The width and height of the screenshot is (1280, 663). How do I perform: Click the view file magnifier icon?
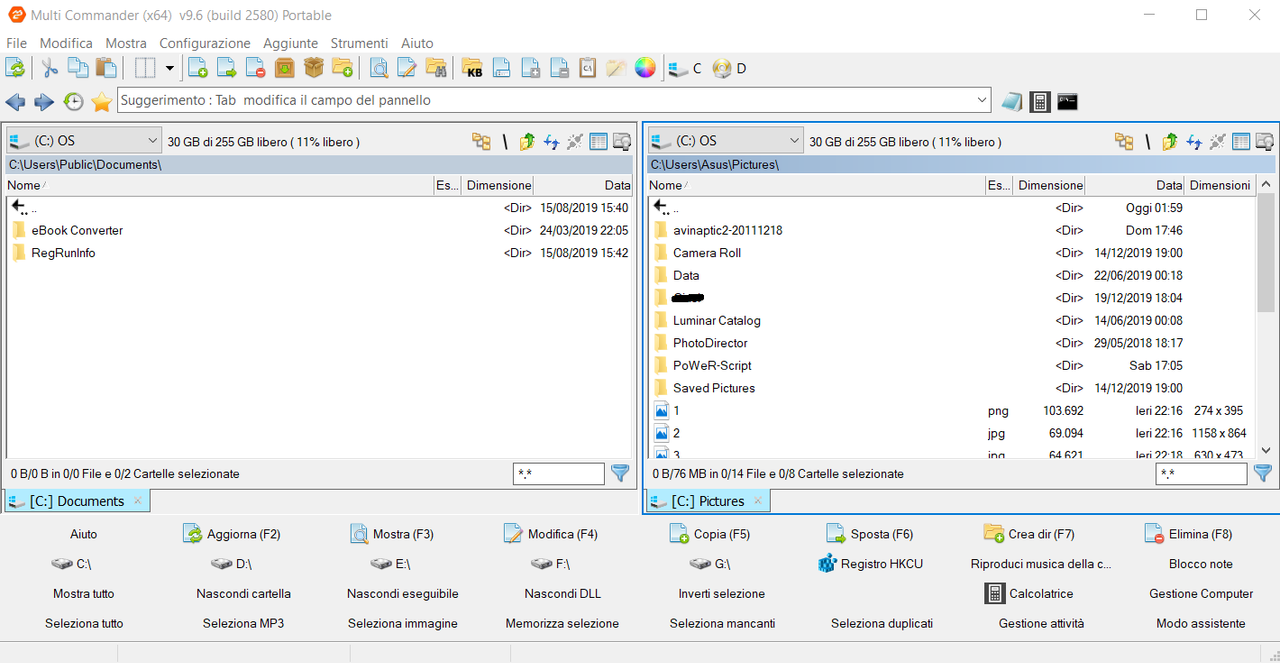point(379,68)
